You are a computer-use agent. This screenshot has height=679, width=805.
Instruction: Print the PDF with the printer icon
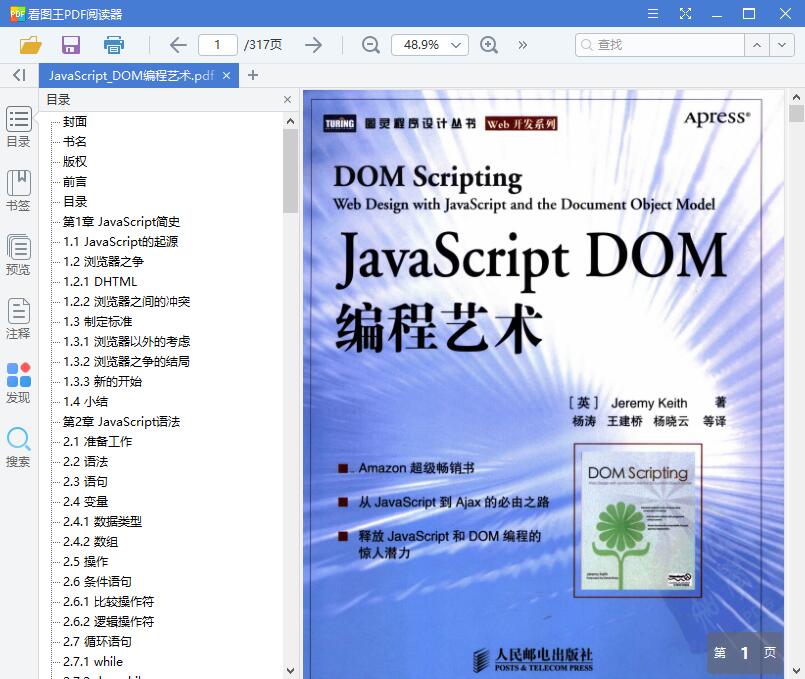(113, 45)
